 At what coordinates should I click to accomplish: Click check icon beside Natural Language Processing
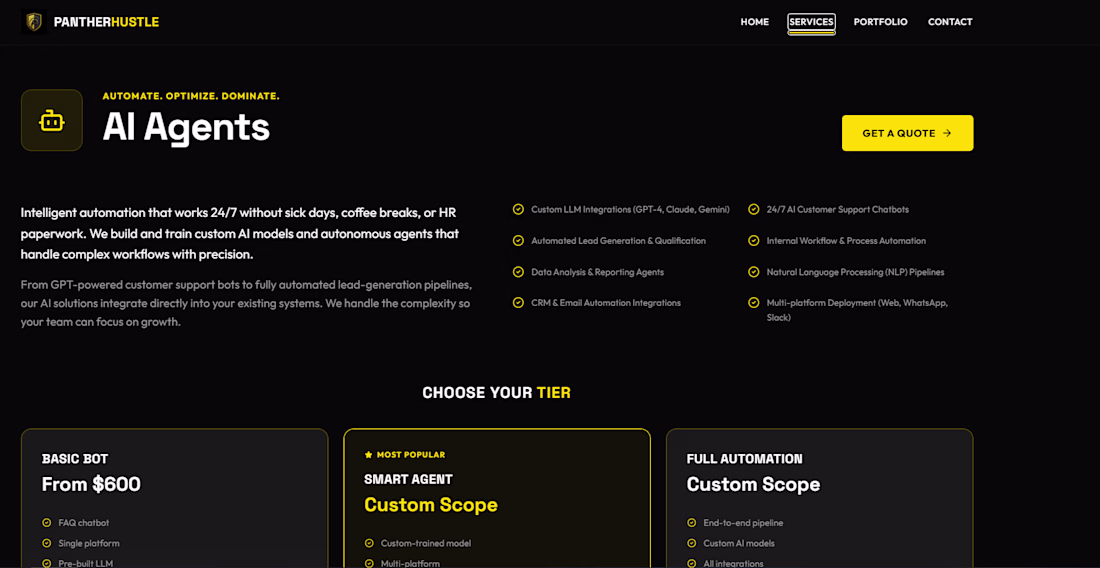tap(753, 271)
